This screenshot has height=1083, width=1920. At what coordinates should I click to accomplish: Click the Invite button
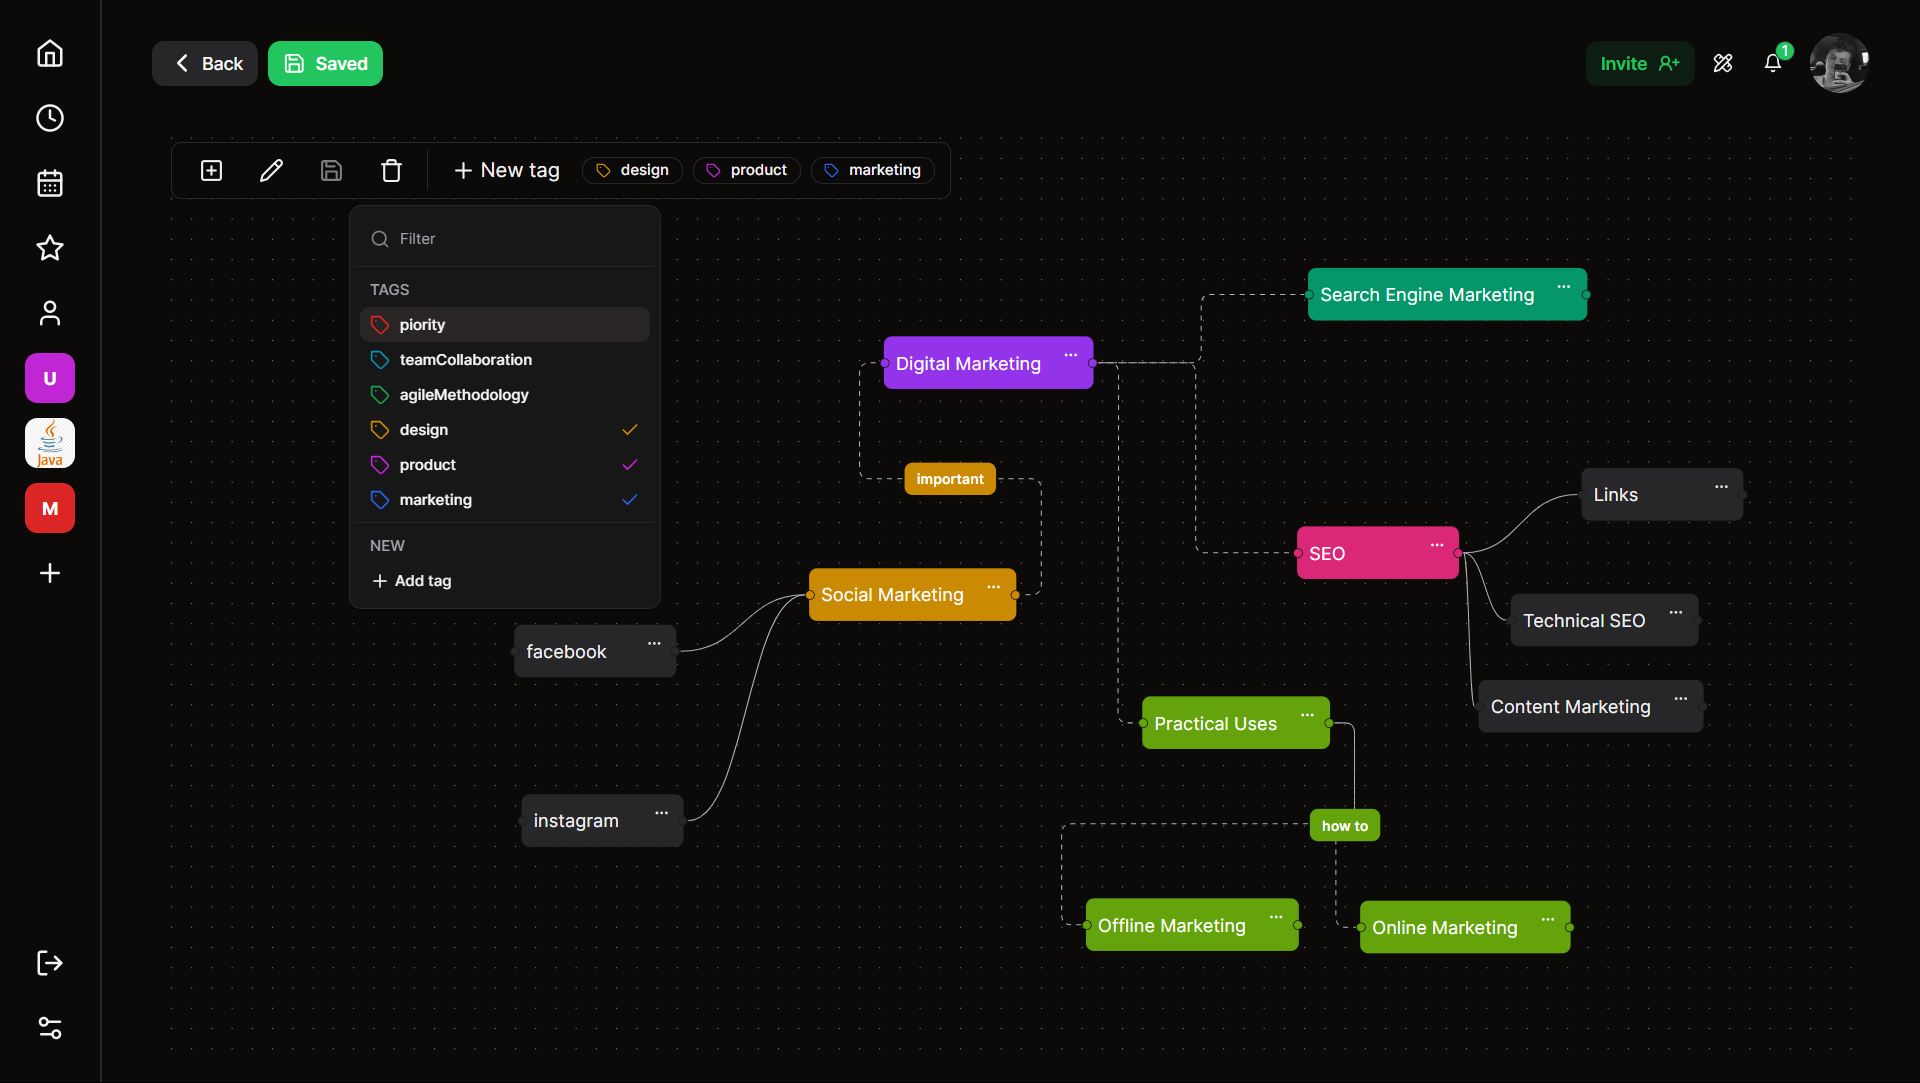[1639, 63]
